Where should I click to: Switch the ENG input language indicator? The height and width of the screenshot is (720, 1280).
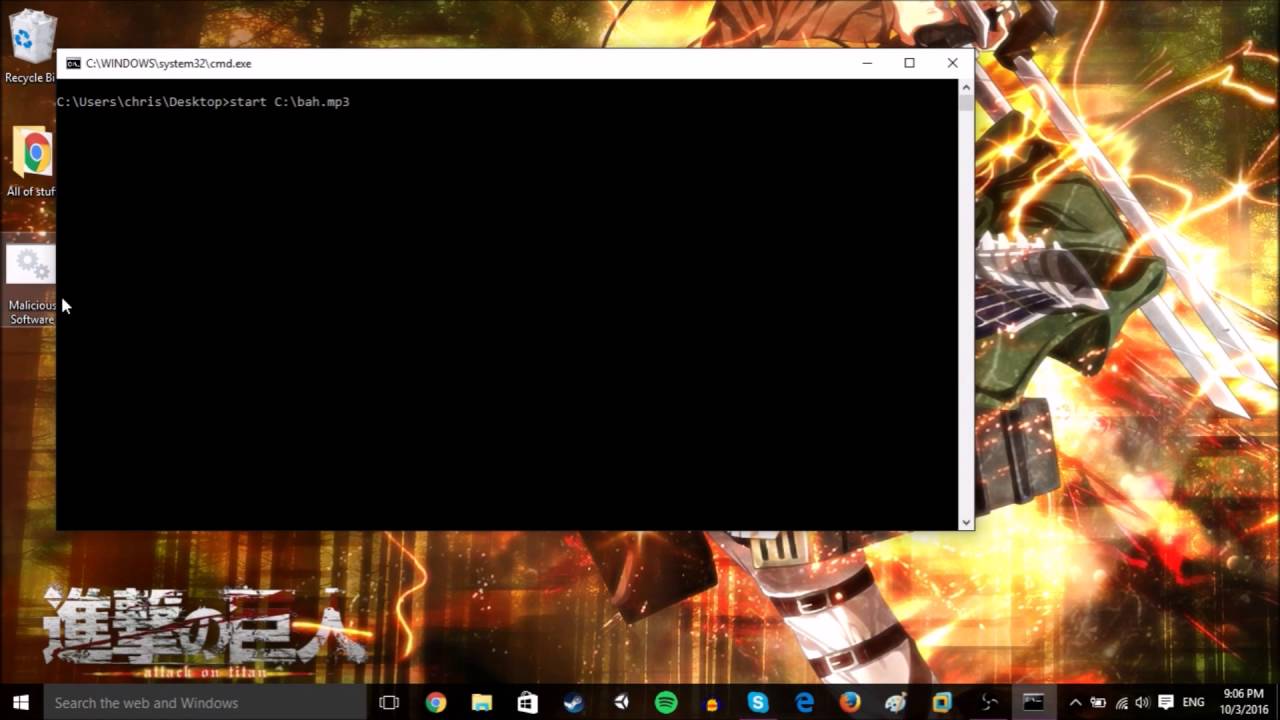click(1193, 702)
